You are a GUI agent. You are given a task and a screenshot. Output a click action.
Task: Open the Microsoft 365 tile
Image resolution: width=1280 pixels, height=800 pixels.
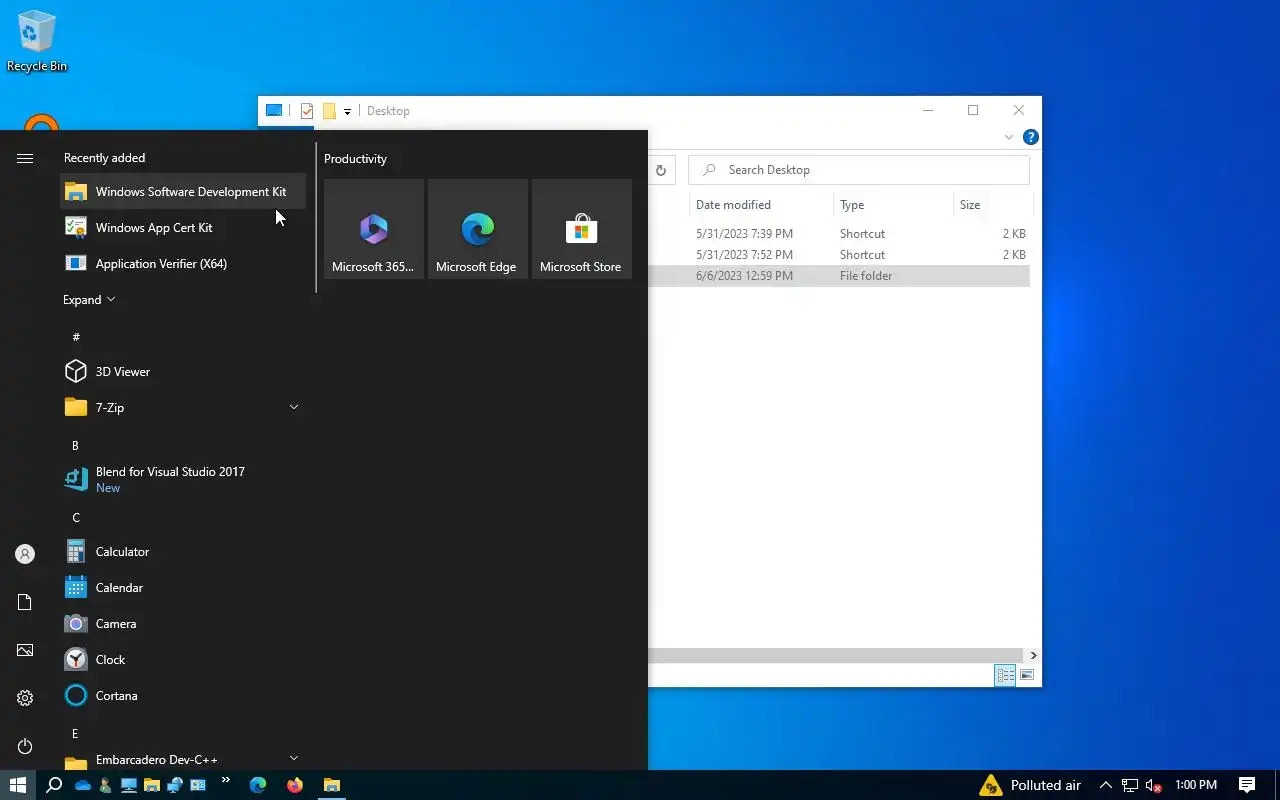[374, 229]
